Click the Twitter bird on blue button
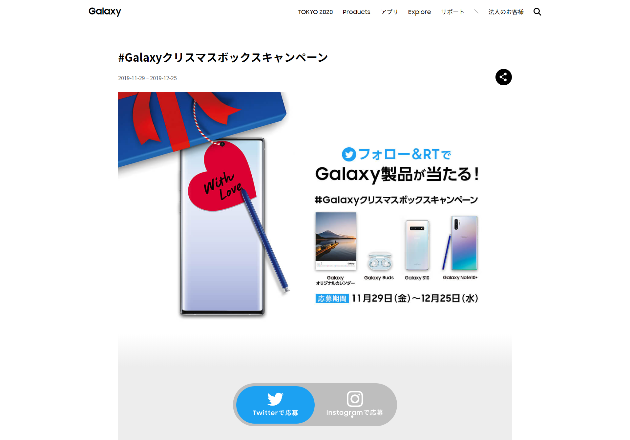630x440 pixels. 275,399
